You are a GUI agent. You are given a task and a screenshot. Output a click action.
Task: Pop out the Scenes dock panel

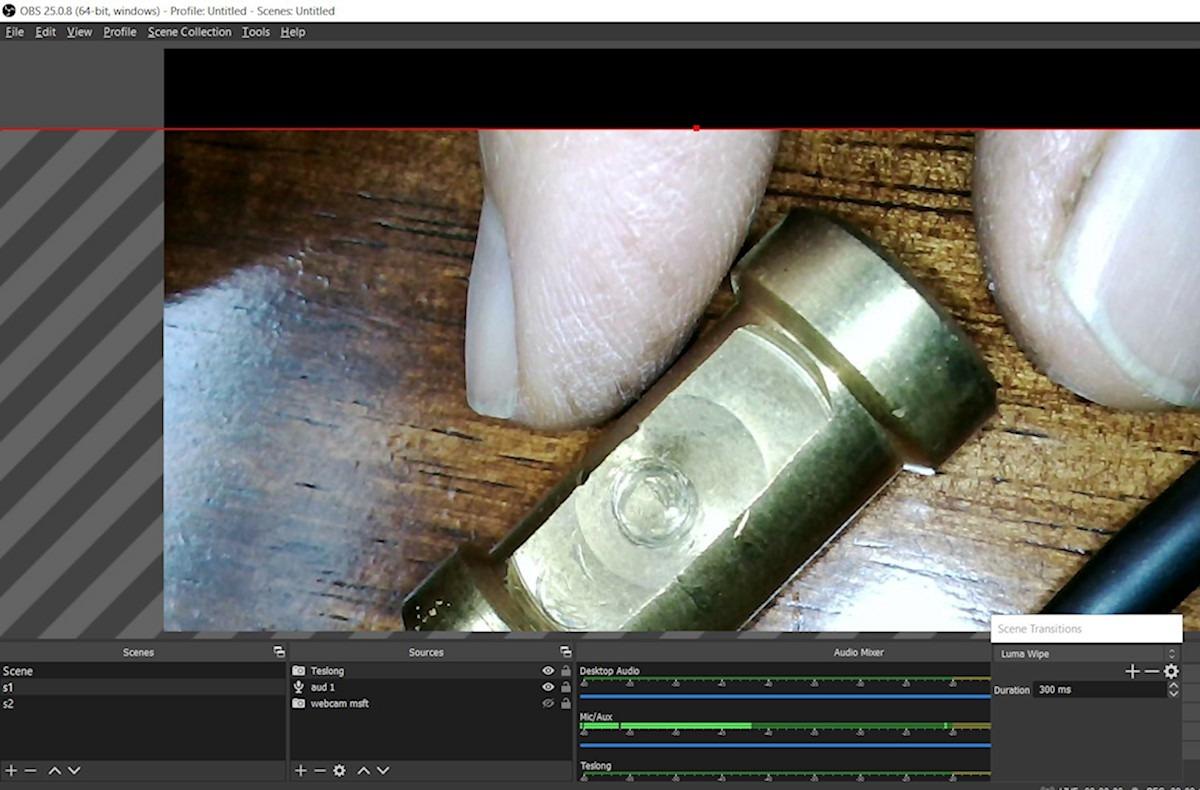279,652
